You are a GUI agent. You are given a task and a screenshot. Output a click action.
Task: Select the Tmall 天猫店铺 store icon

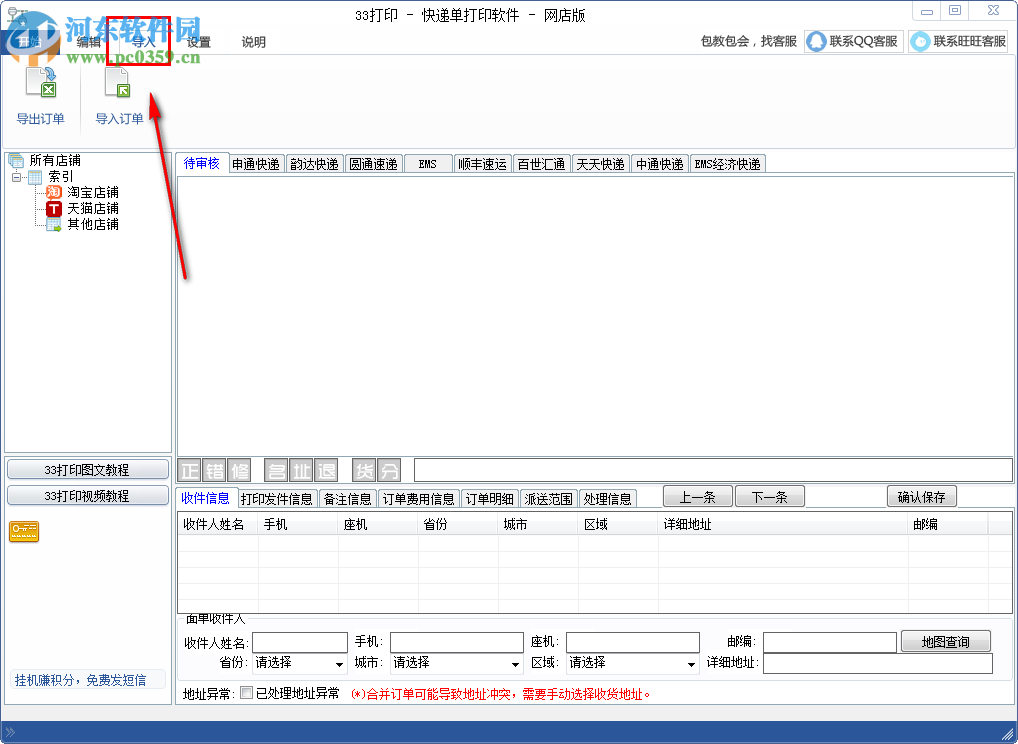[x=54, y=208]
